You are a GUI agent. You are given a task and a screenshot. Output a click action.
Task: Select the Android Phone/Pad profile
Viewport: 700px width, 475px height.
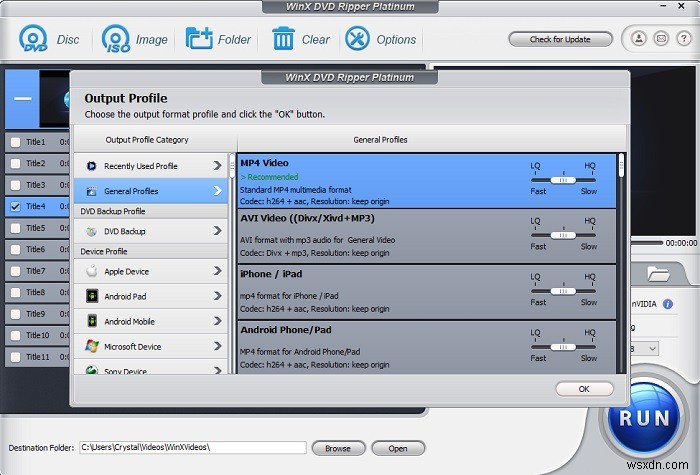tap(426, 348)
